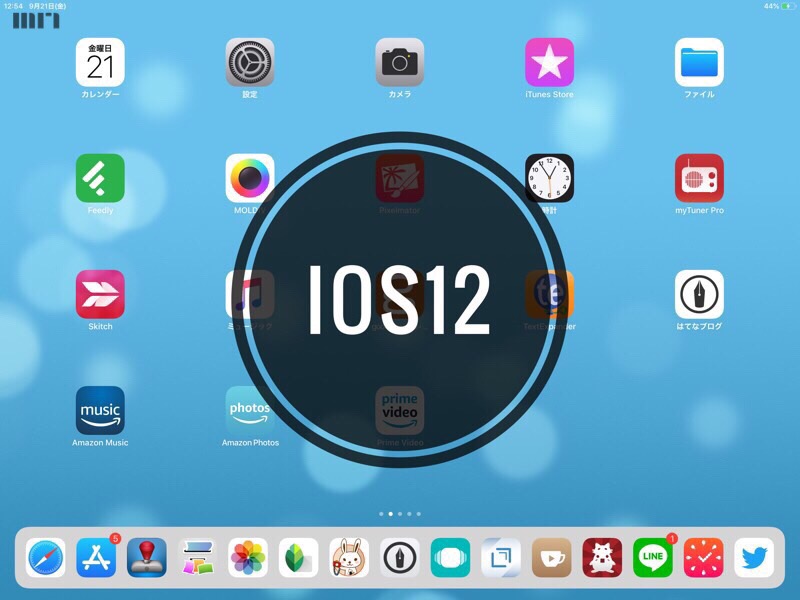Tap the red badge 1 on LINE
The height and width of the screenshot is (600, 800).
pyautogui.click(x=671, y=538)
